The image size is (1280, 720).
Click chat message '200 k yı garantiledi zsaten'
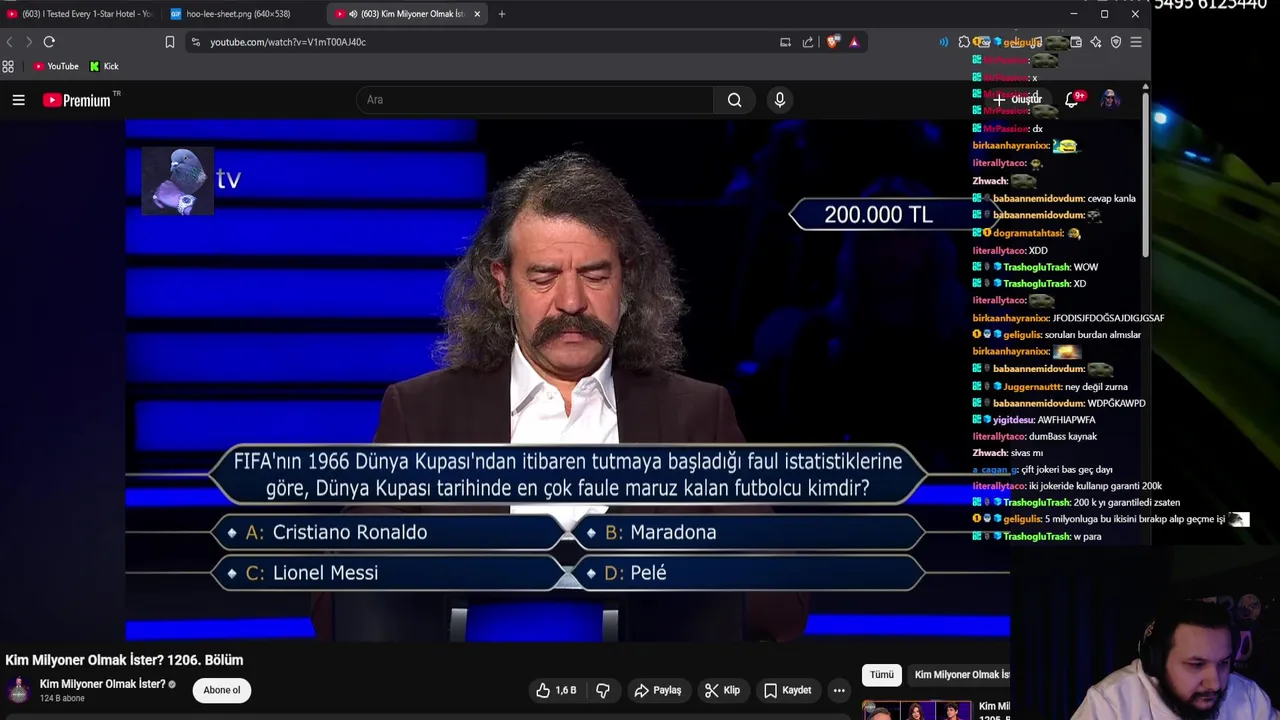point(1126,502)
